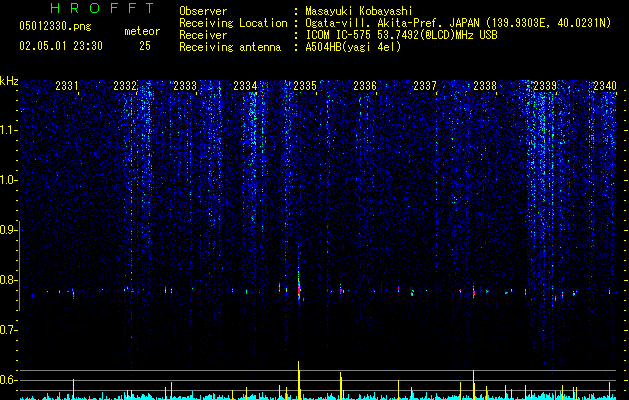The height and width of the screenshot is (400, 629).
Task: Click the tallest yellow peak in the power graph
Action: point(298,380)
